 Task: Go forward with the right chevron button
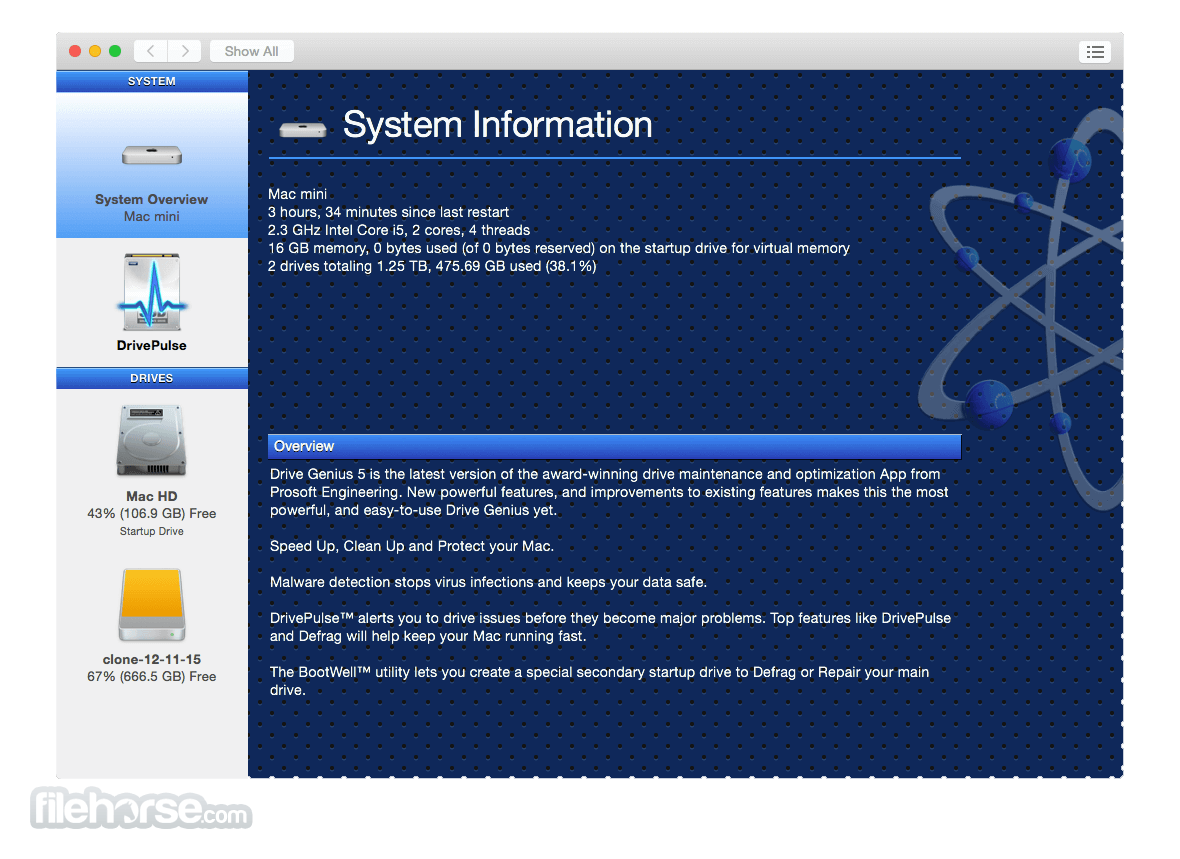tap(184, 51)
